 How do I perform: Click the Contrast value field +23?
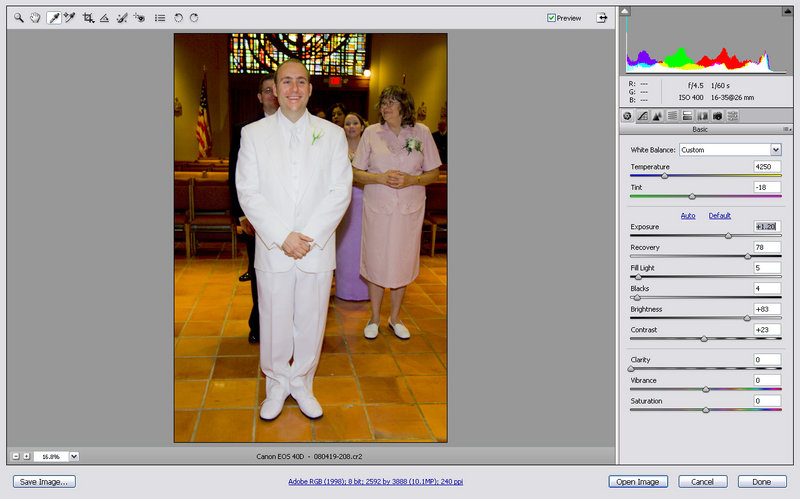pos(767,330)
